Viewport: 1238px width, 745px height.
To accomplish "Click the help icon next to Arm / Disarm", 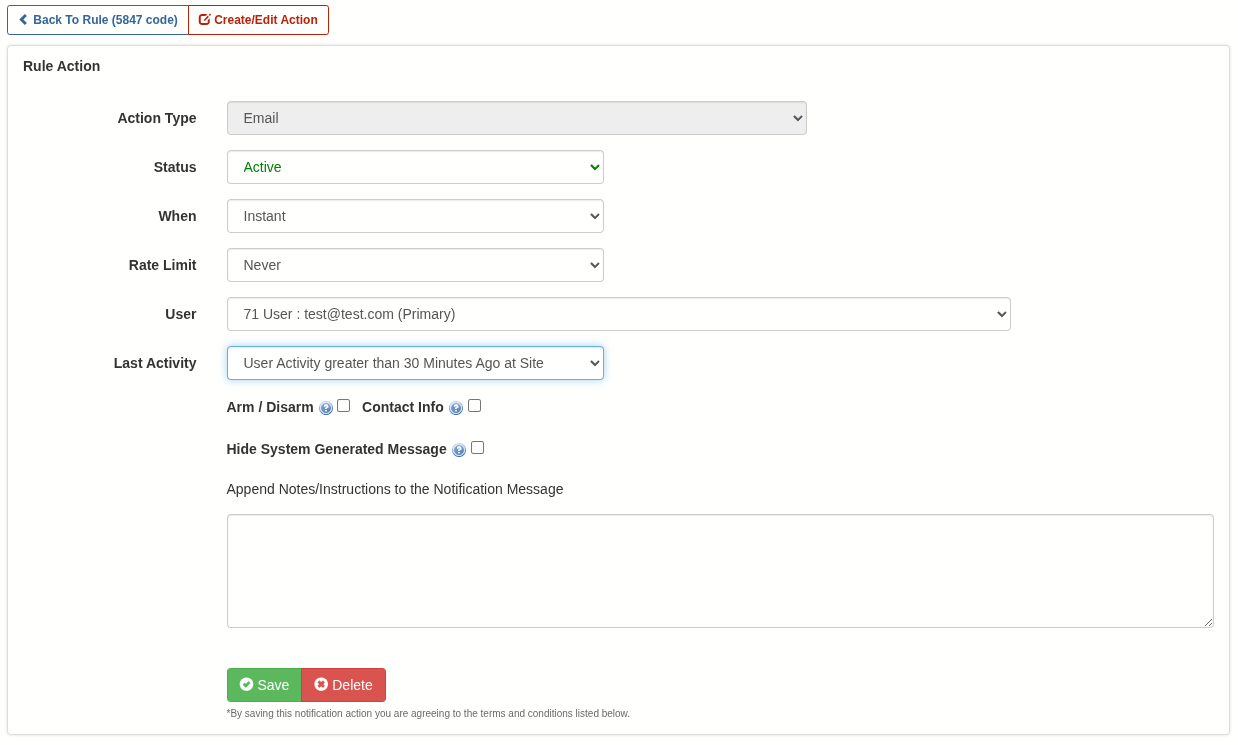I will [x=326, y=408].
